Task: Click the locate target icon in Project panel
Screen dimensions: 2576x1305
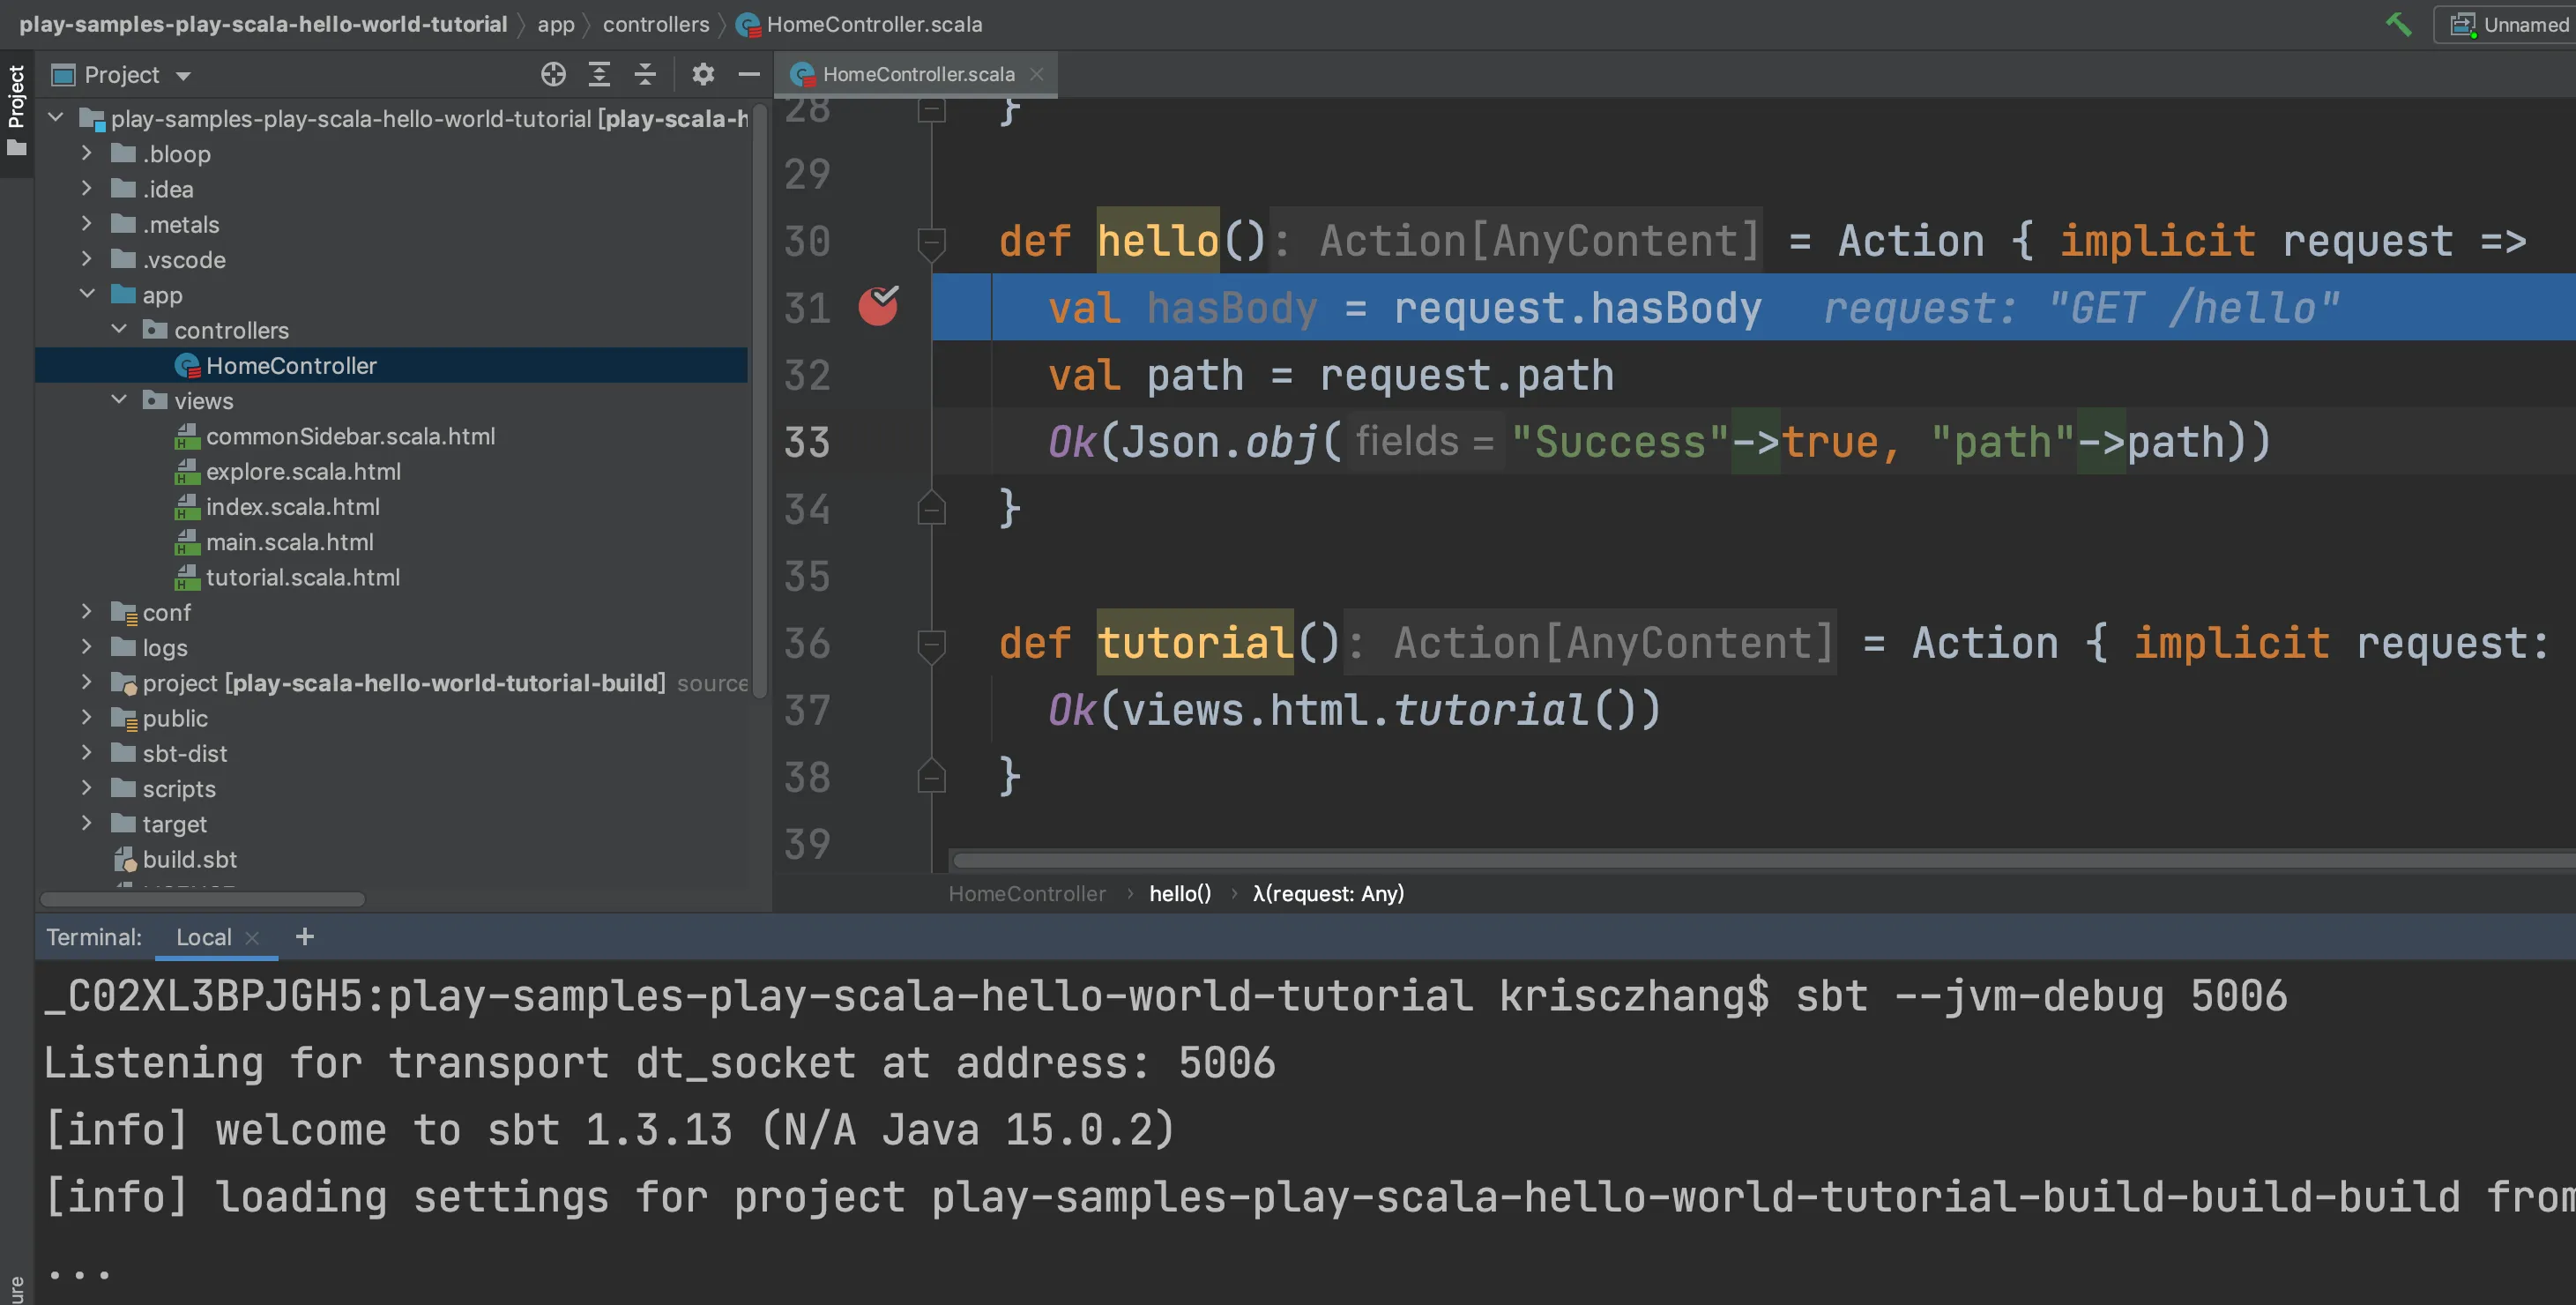Action: coord(553,74)
